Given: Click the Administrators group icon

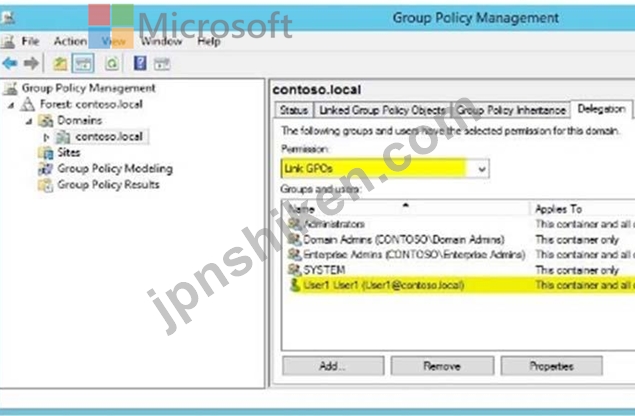Looking at the screenshot, I should pos(294,224).
